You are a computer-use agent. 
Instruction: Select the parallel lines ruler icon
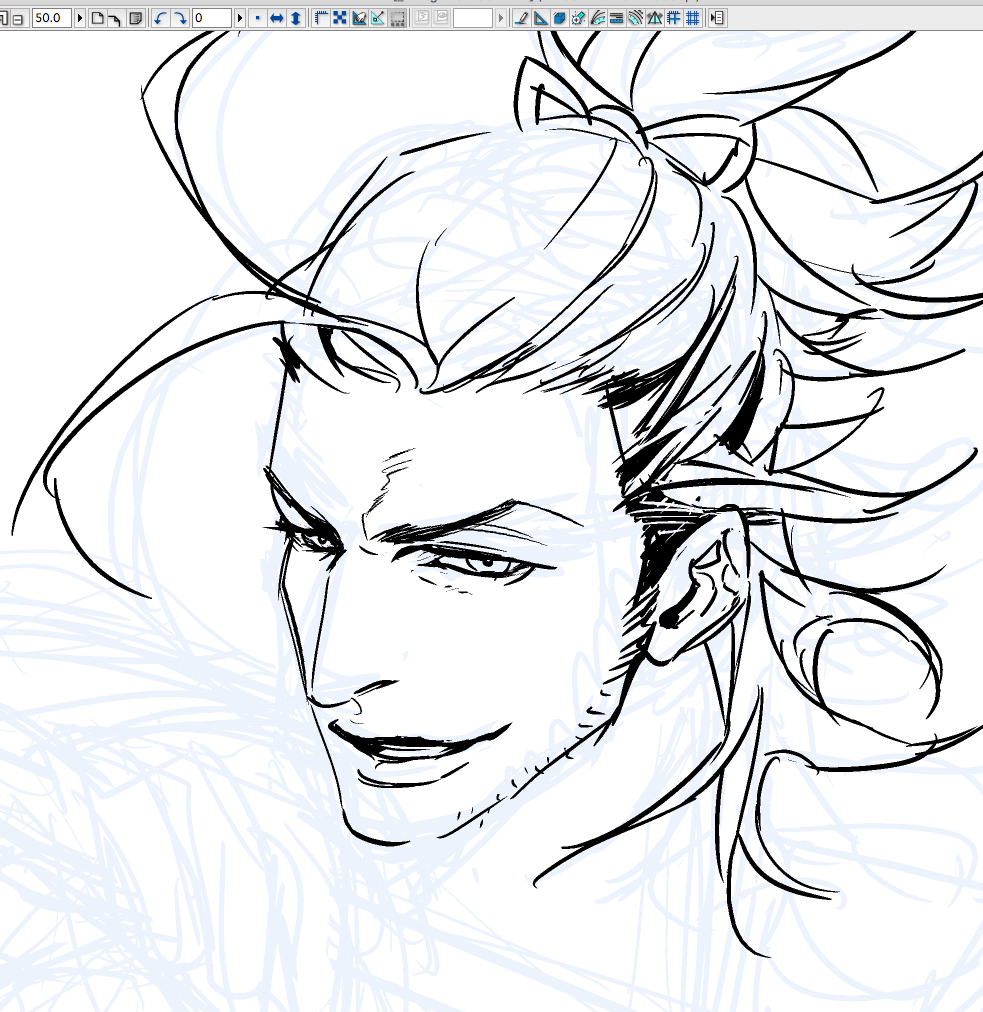click(x=616, y=18)
